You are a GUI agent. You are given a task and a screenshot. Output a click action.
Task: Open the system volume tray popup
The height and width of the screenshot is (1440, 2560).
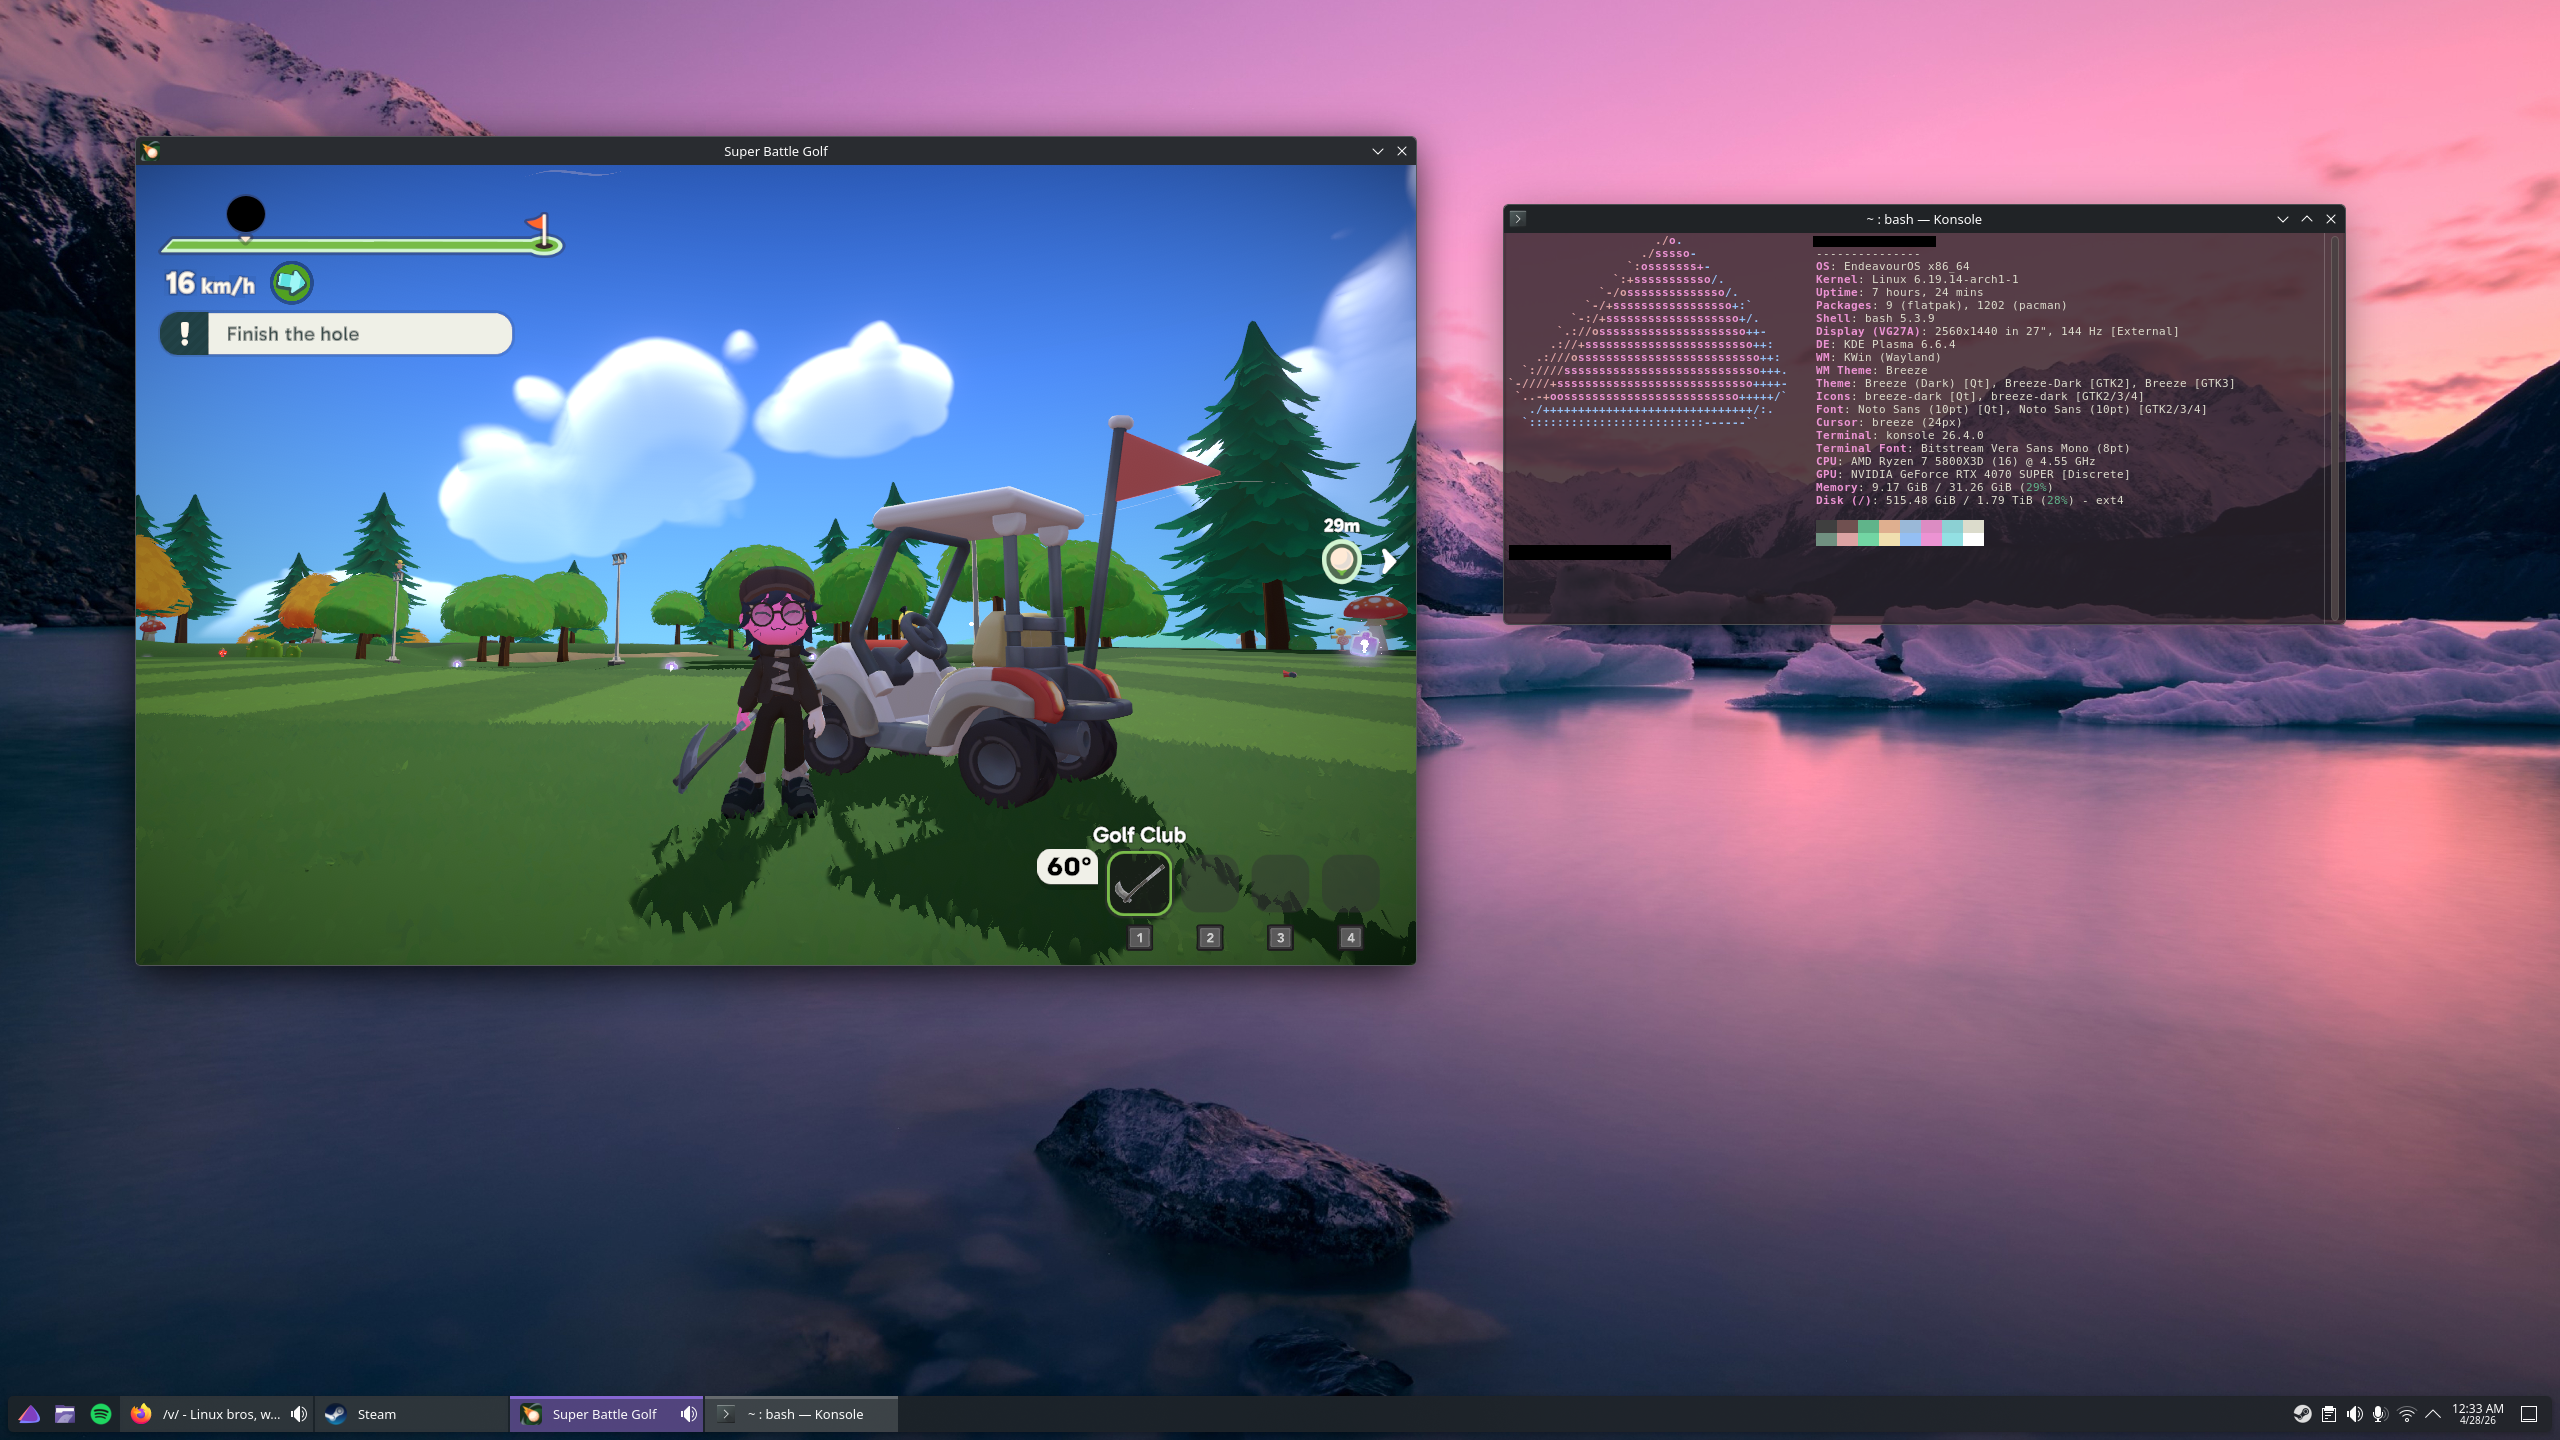[2355, 1414]
